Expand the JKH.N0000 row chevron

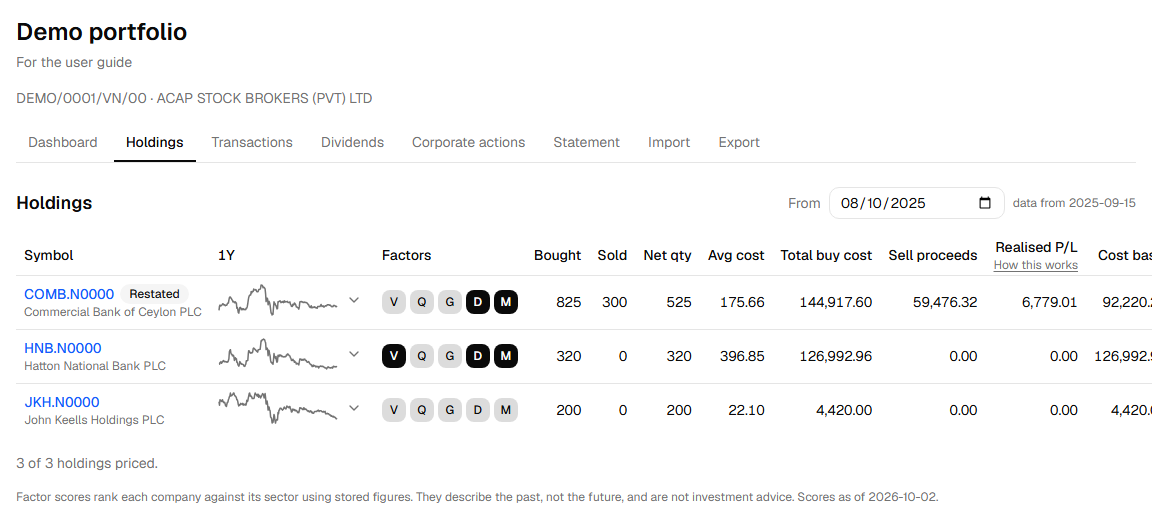[354, 408]
